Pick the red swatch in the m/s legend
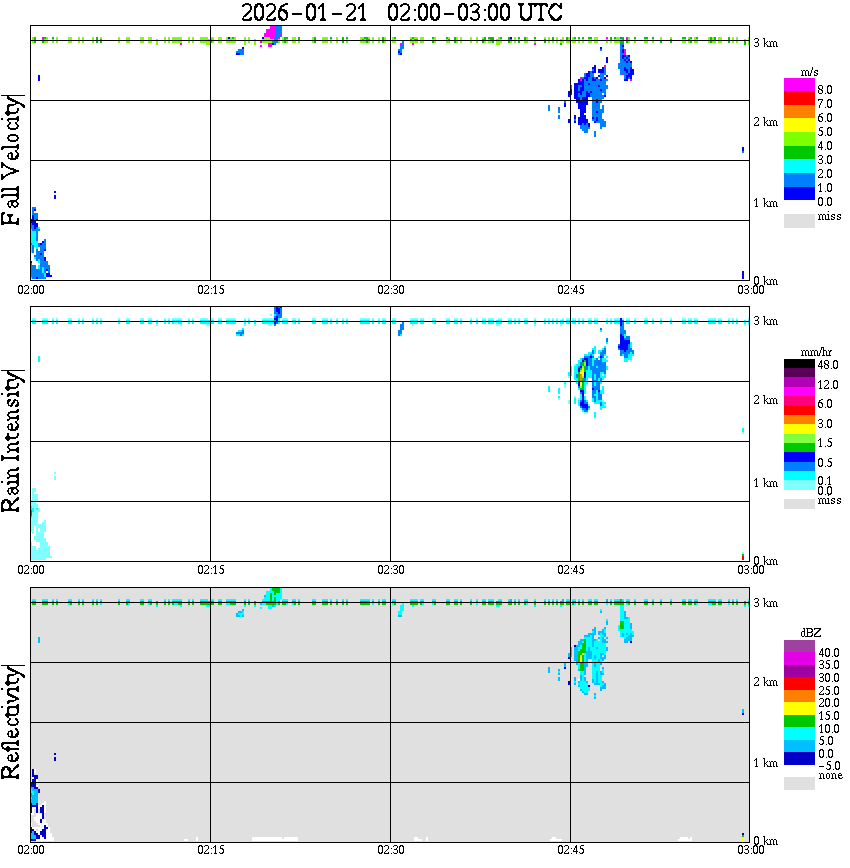This screenshot has height=868, width=850. click(799, 97)
